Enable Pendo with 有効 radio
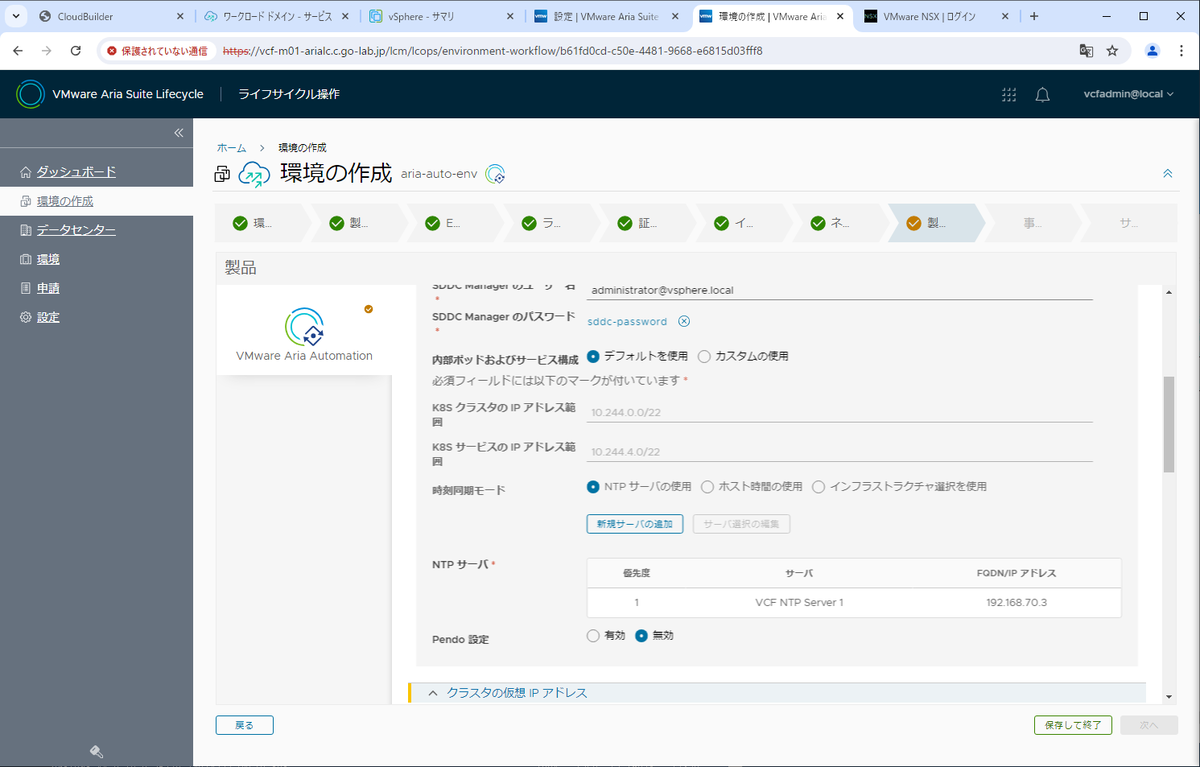The width and height of the screenshot is (1200, 767). tap(593, 635)
